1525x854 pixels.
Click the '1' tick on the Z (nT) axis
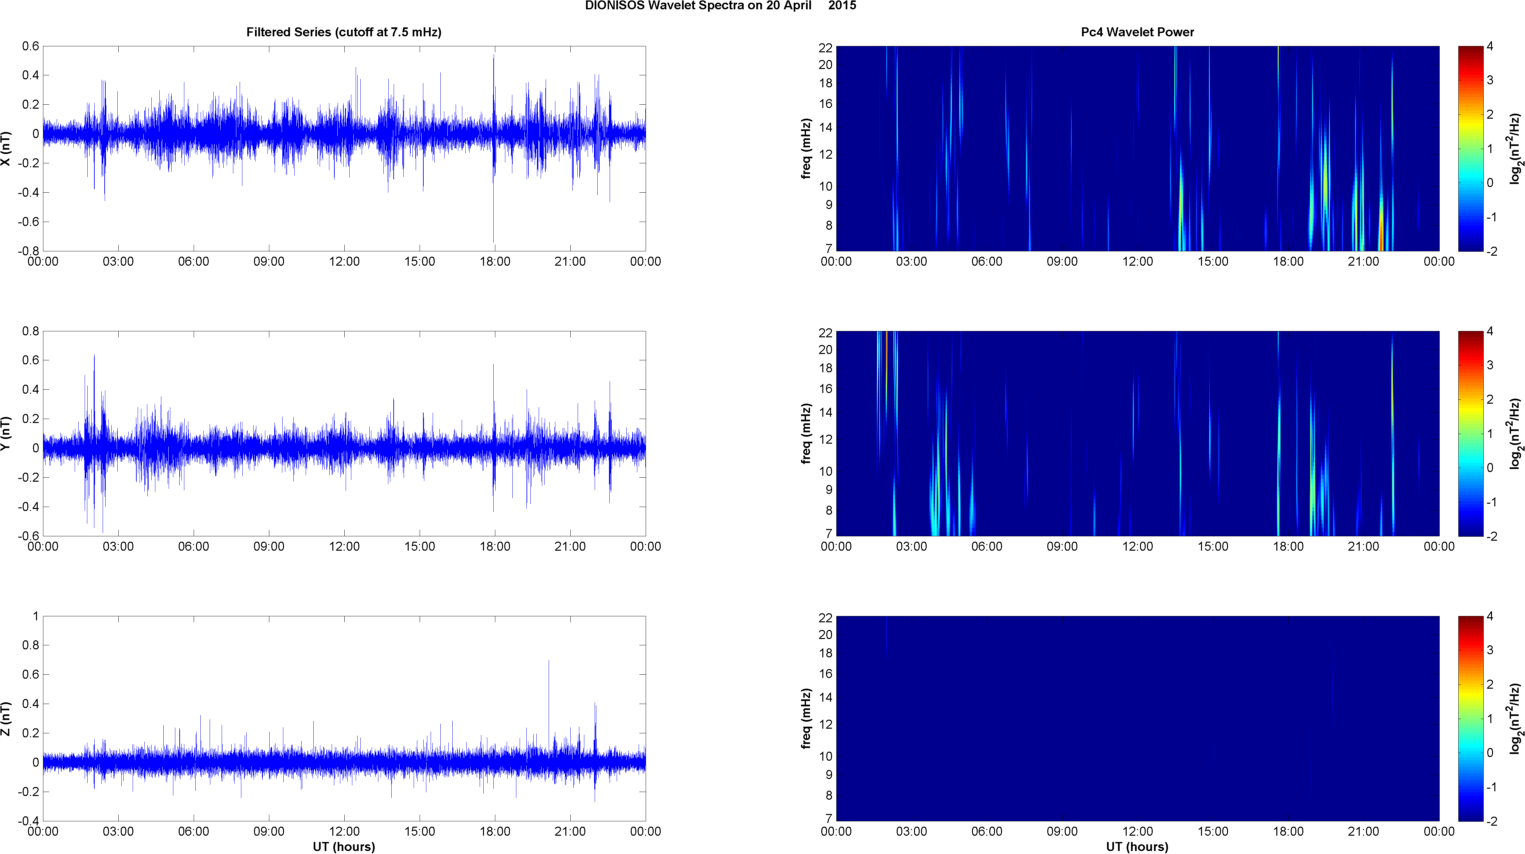click(36, 616)
